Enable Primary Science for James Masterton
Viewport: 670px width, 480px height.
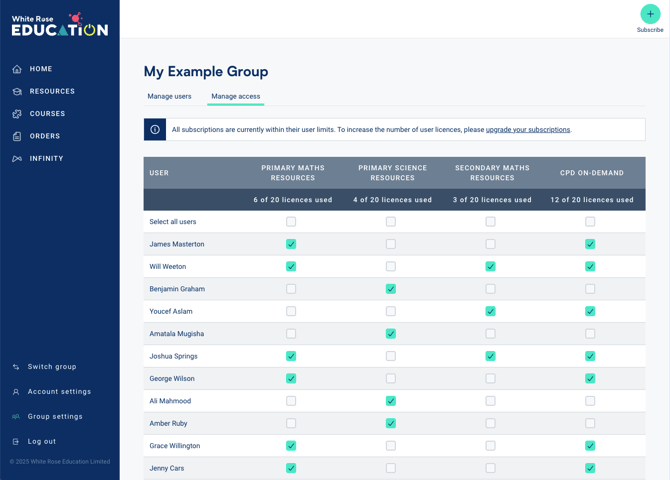point(391,244)
